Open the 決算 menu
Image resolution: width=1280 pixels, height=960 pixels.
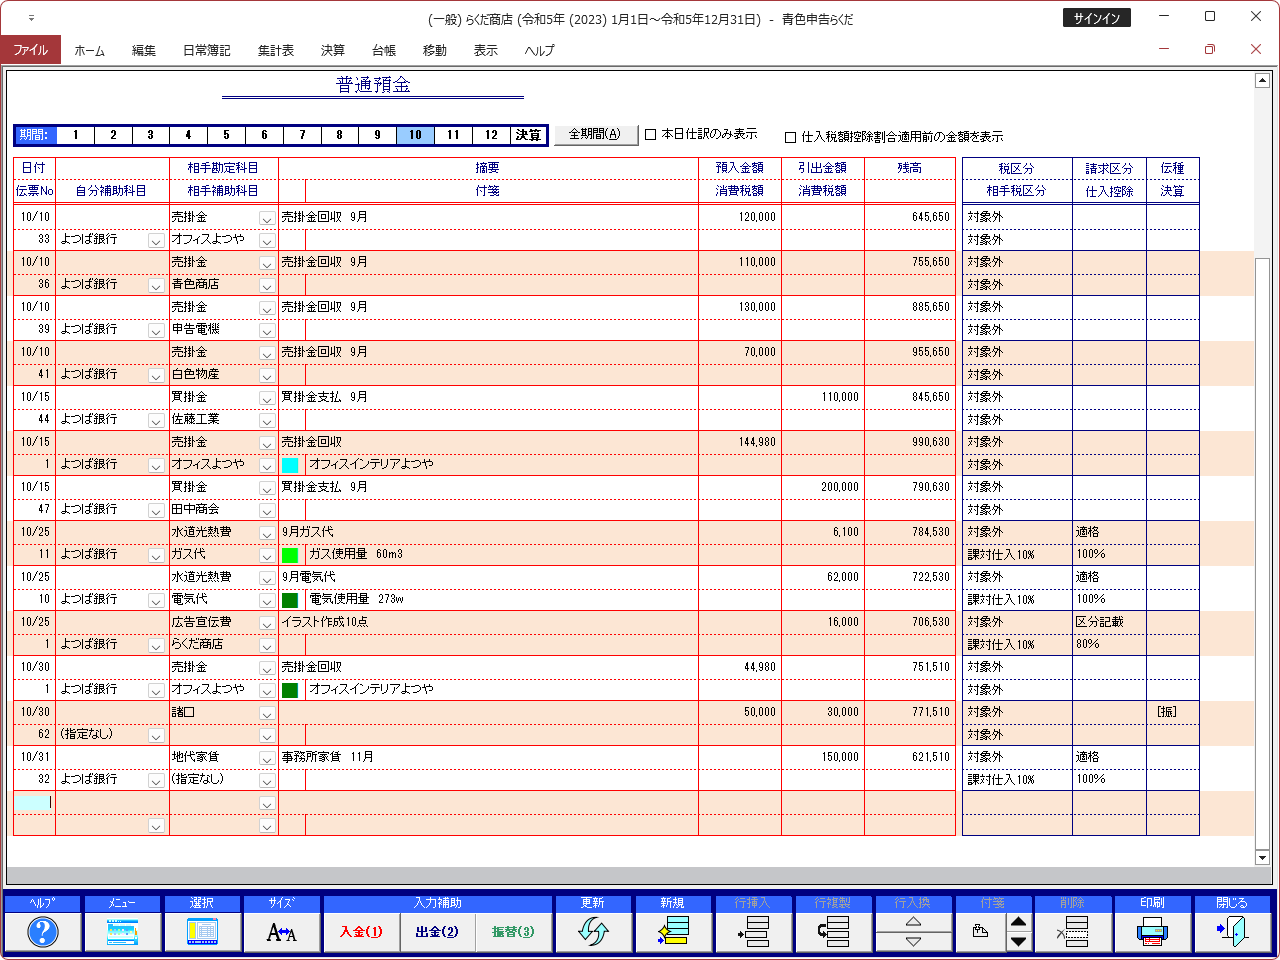coord(333,50)
